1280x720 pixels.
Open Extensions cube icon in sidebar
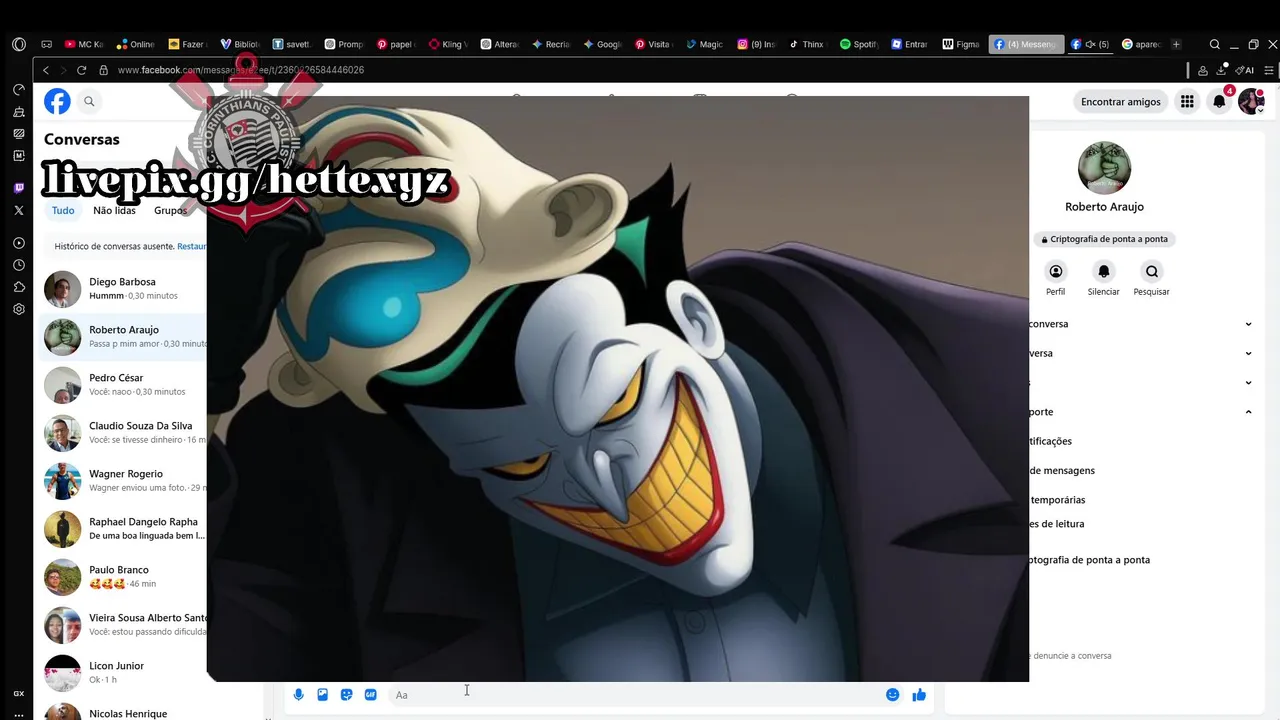19,287
